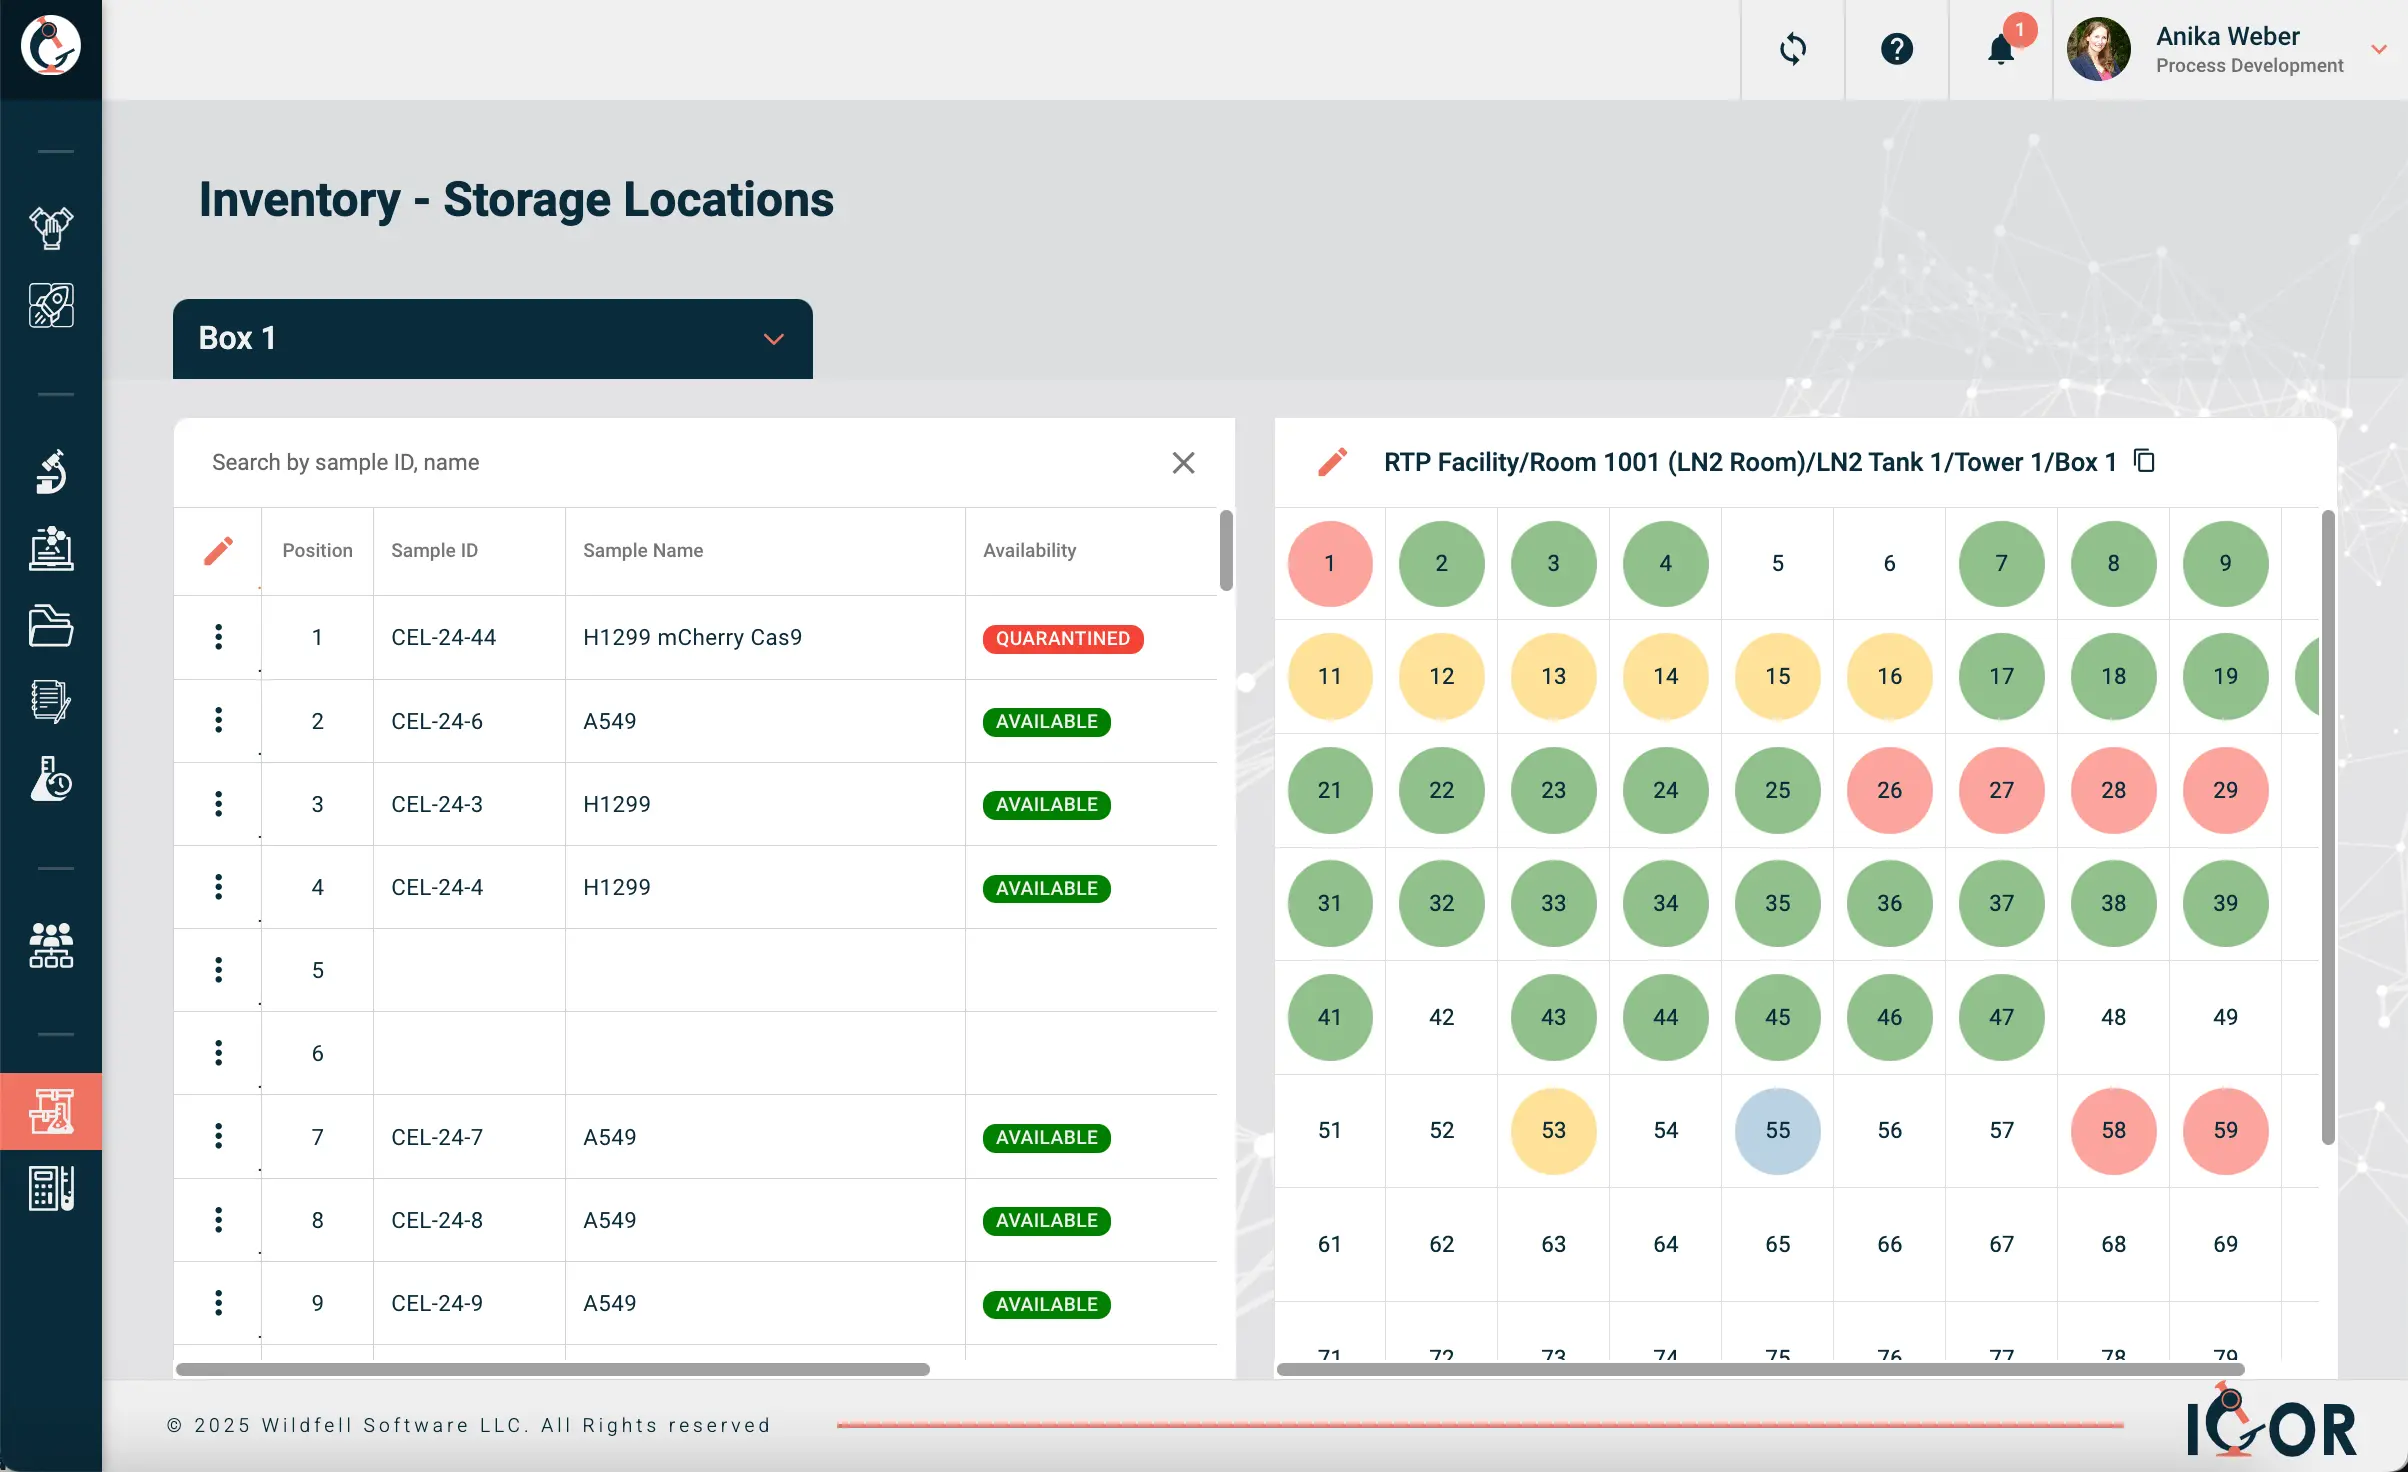2408x1472 pixels.
Task: Select the microscope sidebar icon
Action: click(x=51, y=471)
